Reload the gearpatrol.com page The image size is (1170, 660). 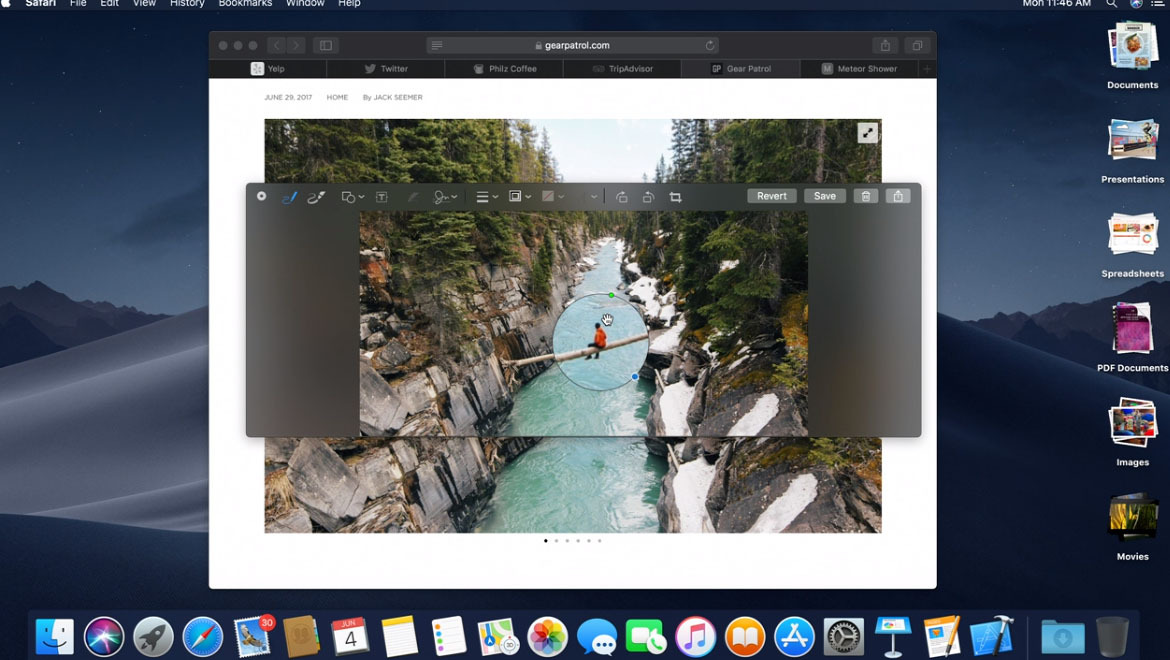(710, 45)
